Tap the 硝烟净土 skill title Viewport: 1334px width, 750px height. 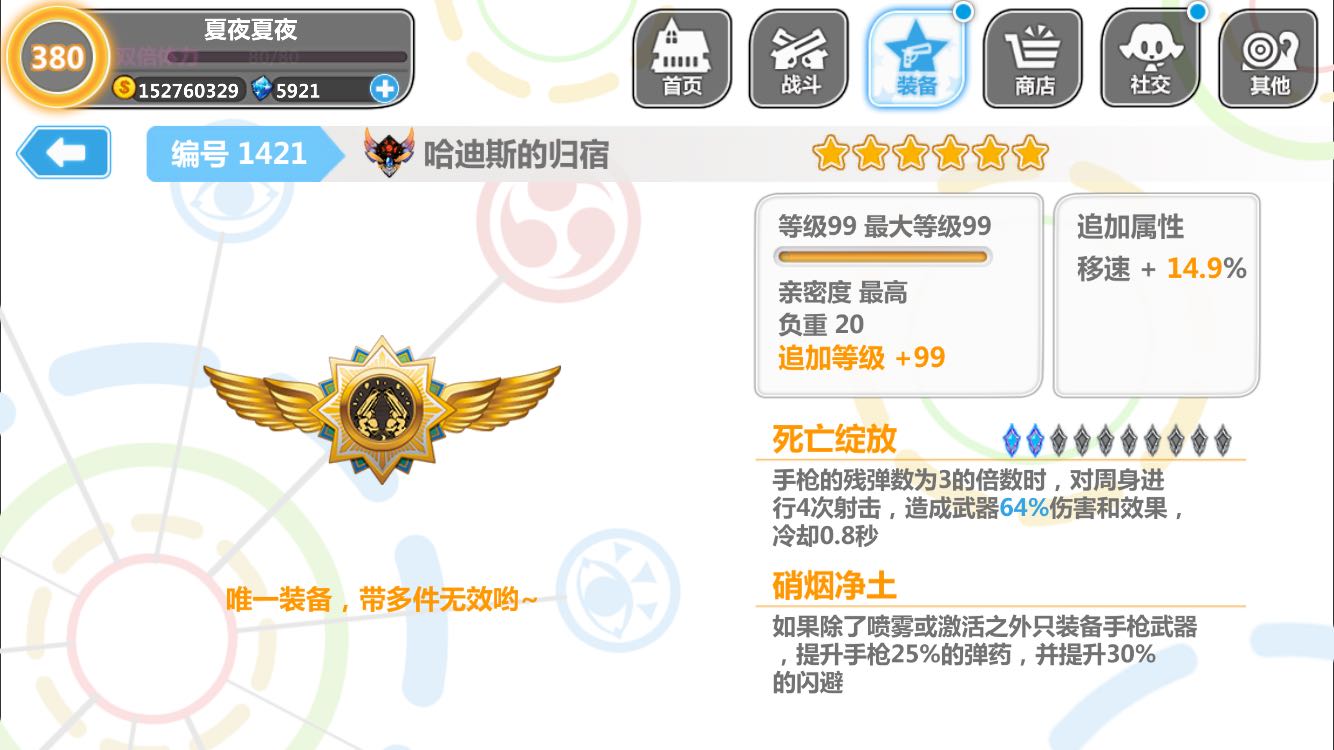(834, 585)
